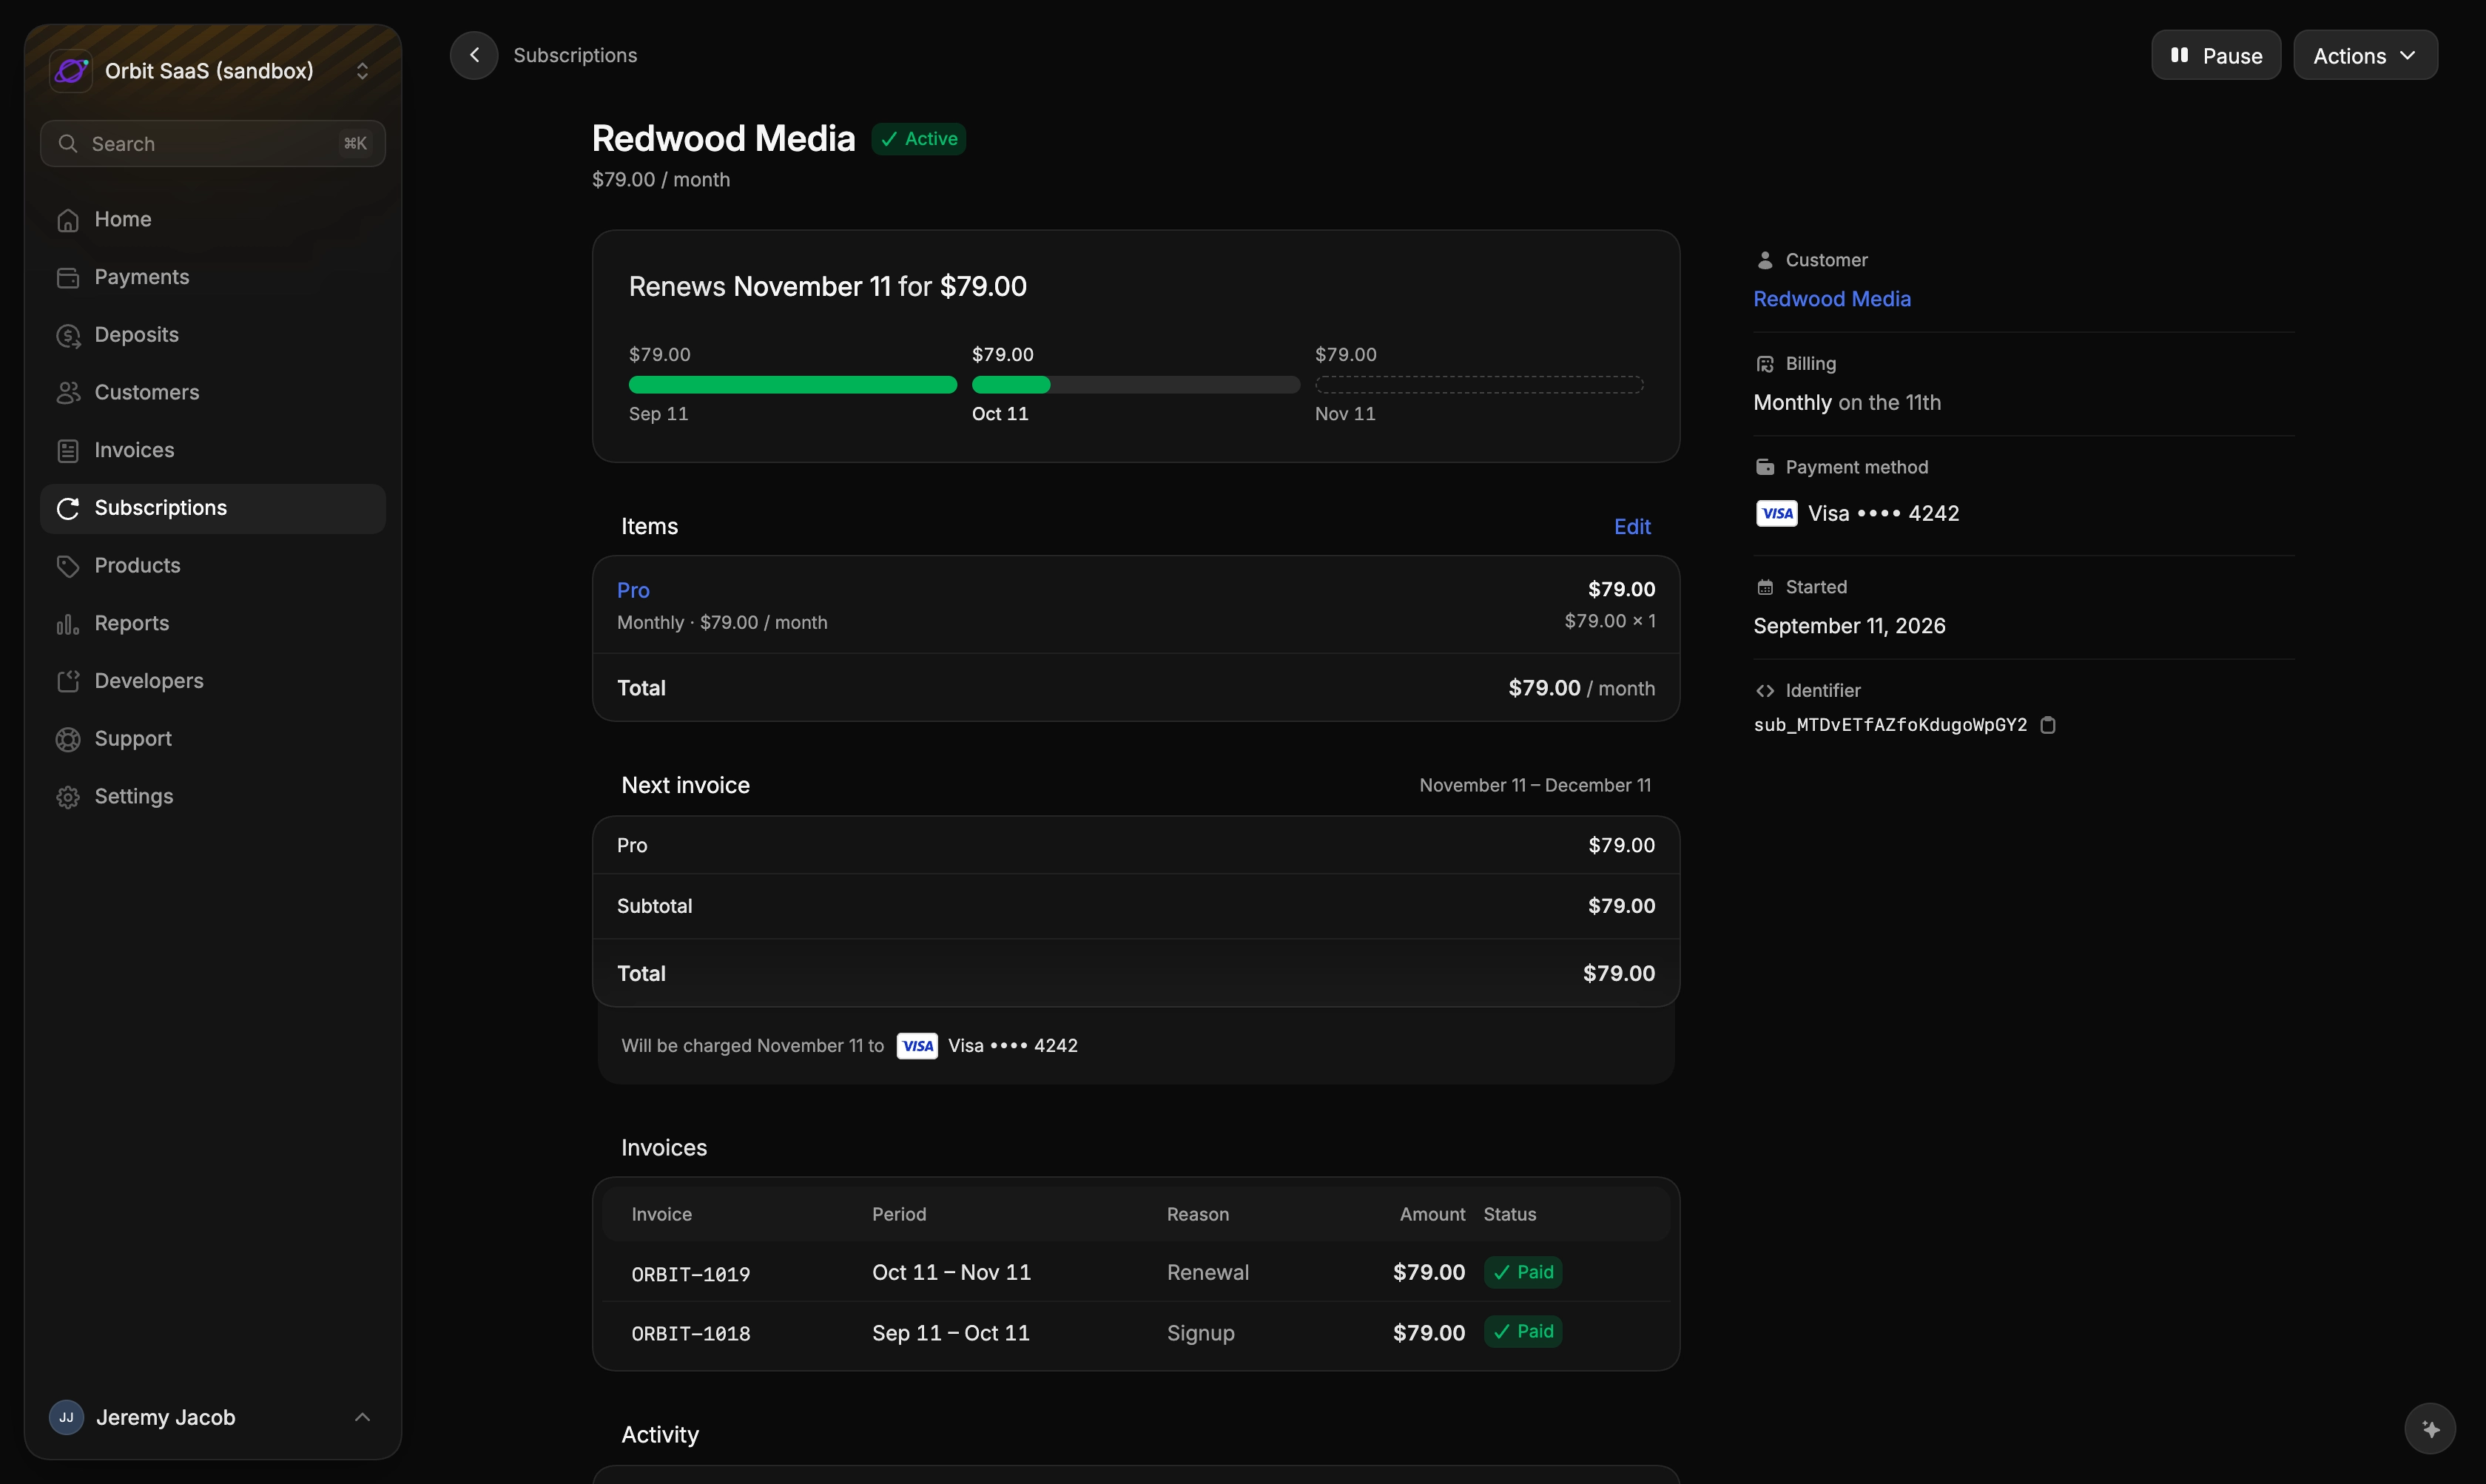Viewport: 2486px width, 1484px height.
Task: Click the JJ user avatar
Action: [66, 1417]
